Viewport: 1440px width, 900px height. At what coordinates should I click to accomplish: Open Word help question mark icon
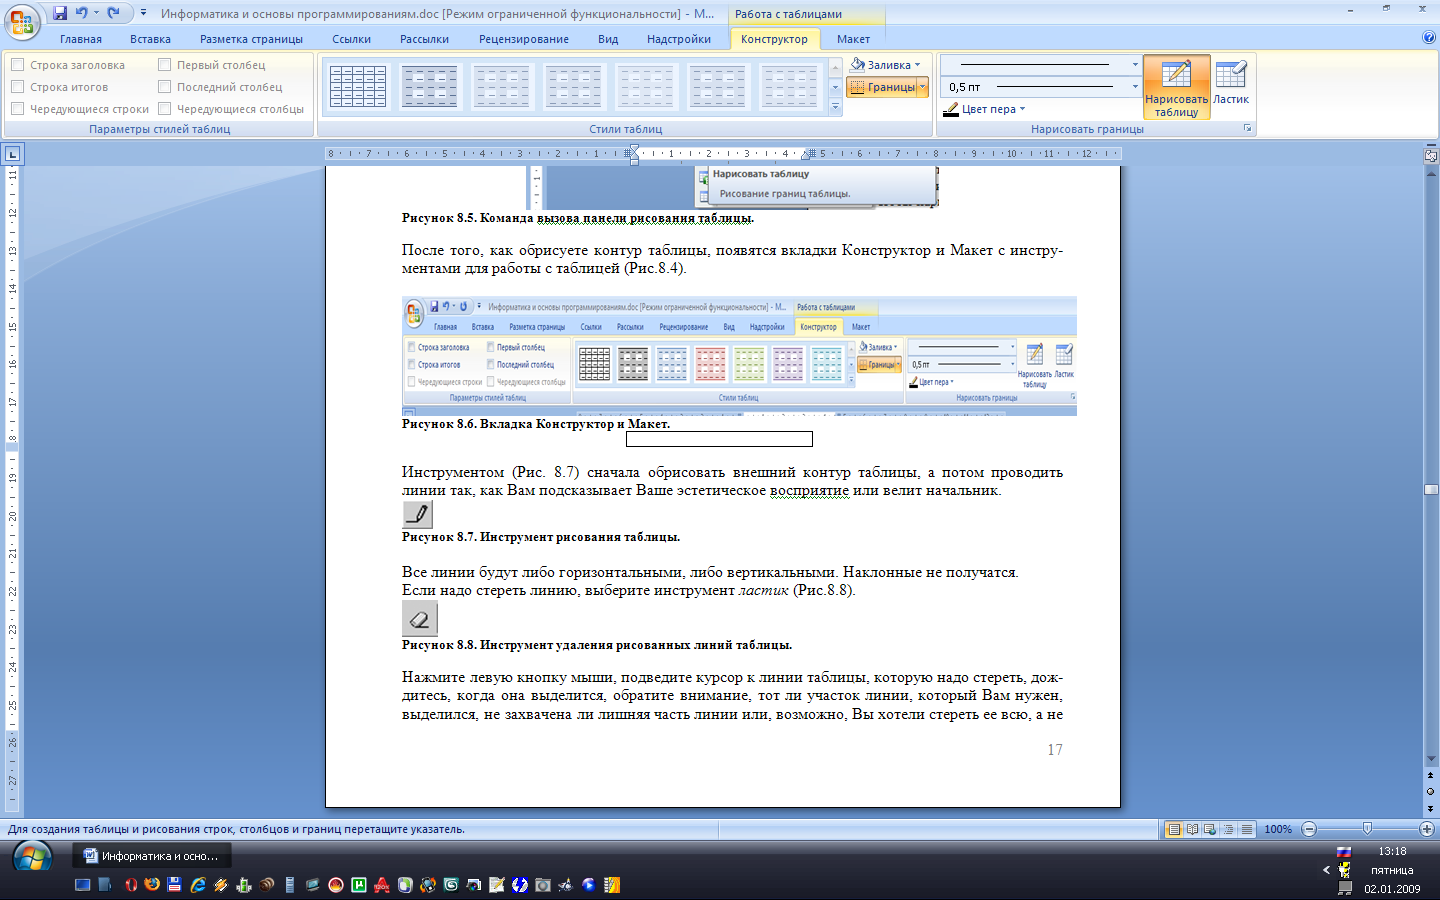pyautogui.click(x=1428, y=38)
